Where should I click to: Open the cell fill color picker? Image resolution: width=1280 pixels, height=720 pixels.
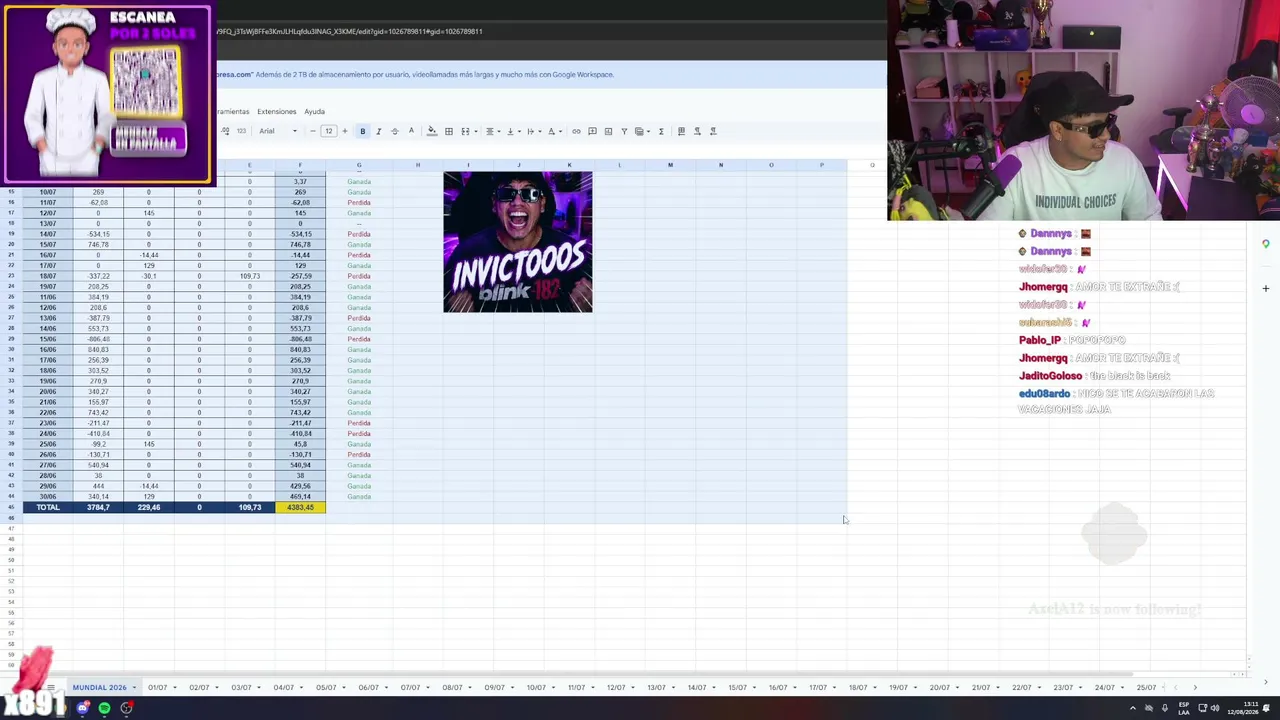[432, 131]
